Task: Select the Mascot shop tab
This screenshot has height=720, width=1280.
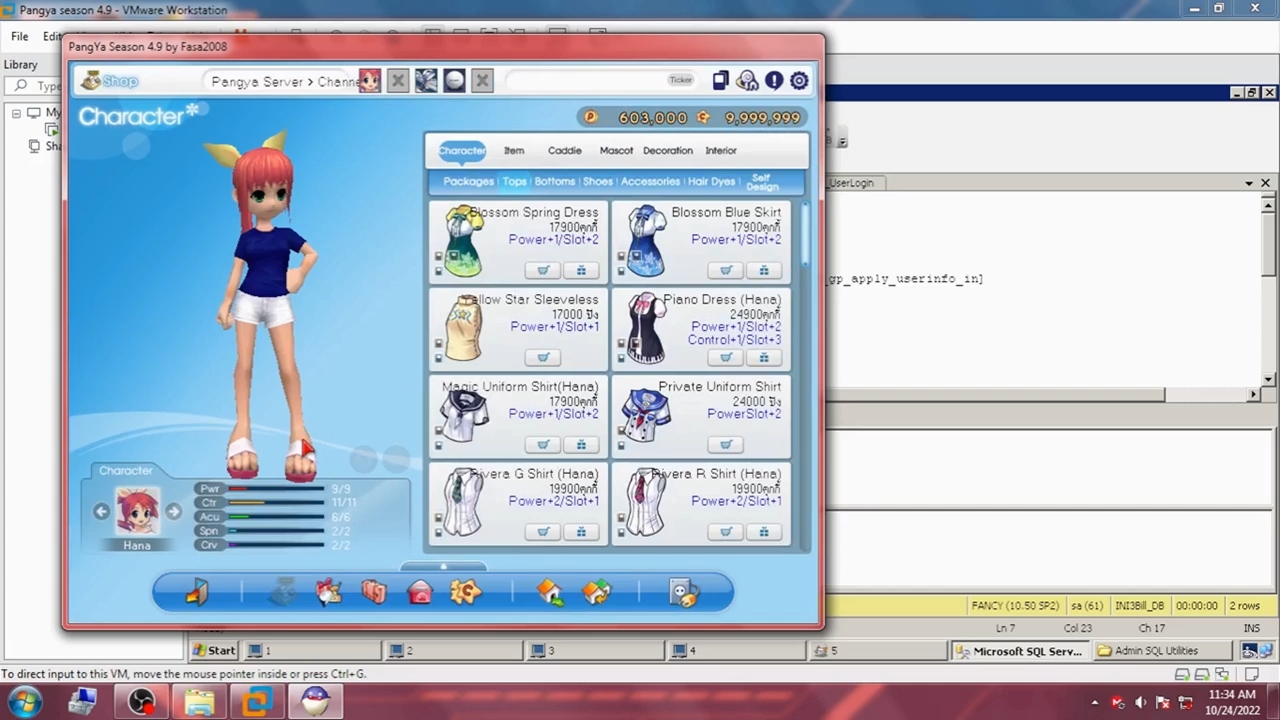Action: pyautogui.click(x=616, y=151)
